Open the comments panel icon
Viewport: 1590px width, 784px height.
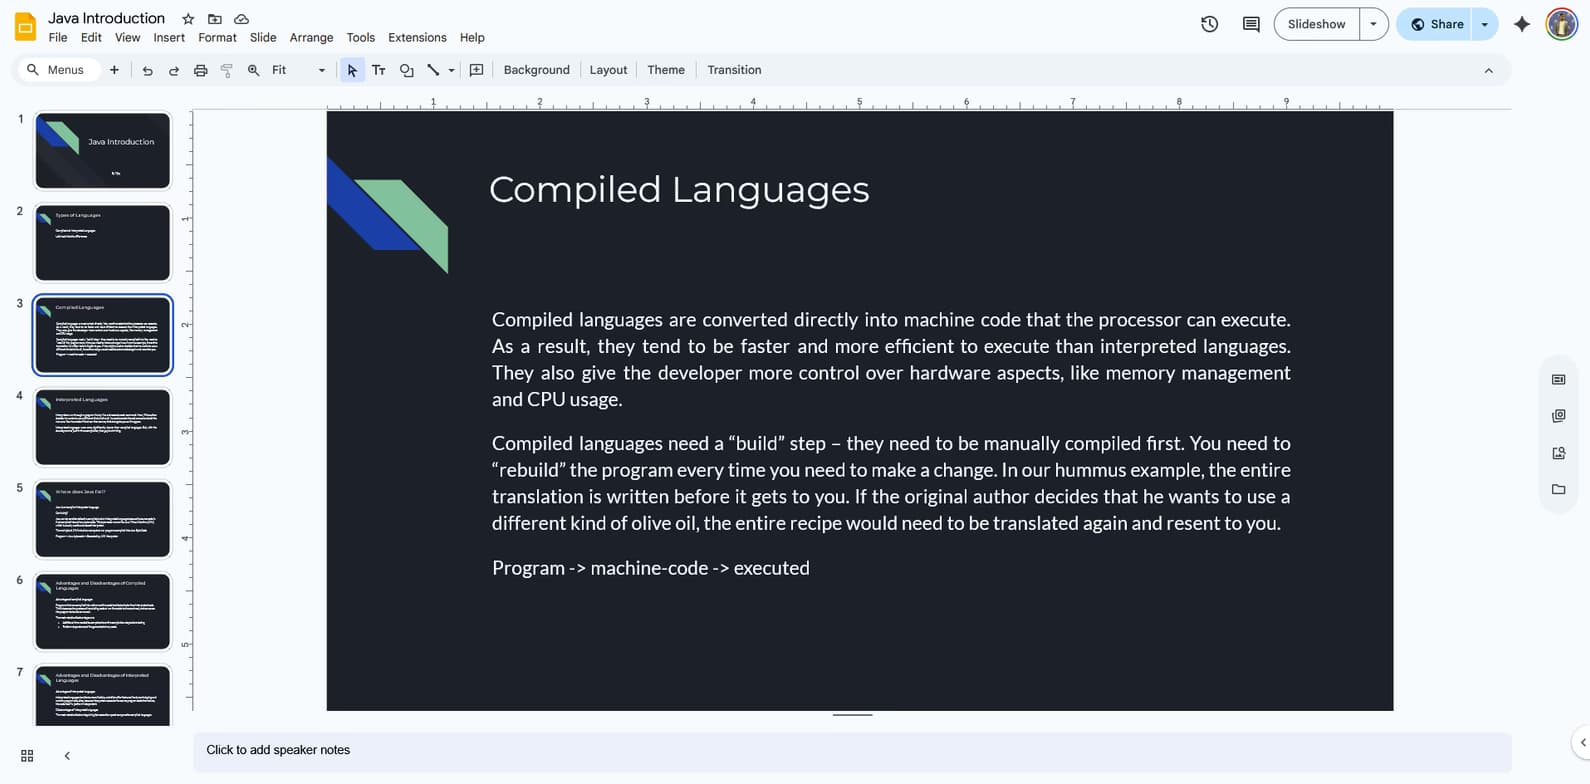click(1251, 24)
